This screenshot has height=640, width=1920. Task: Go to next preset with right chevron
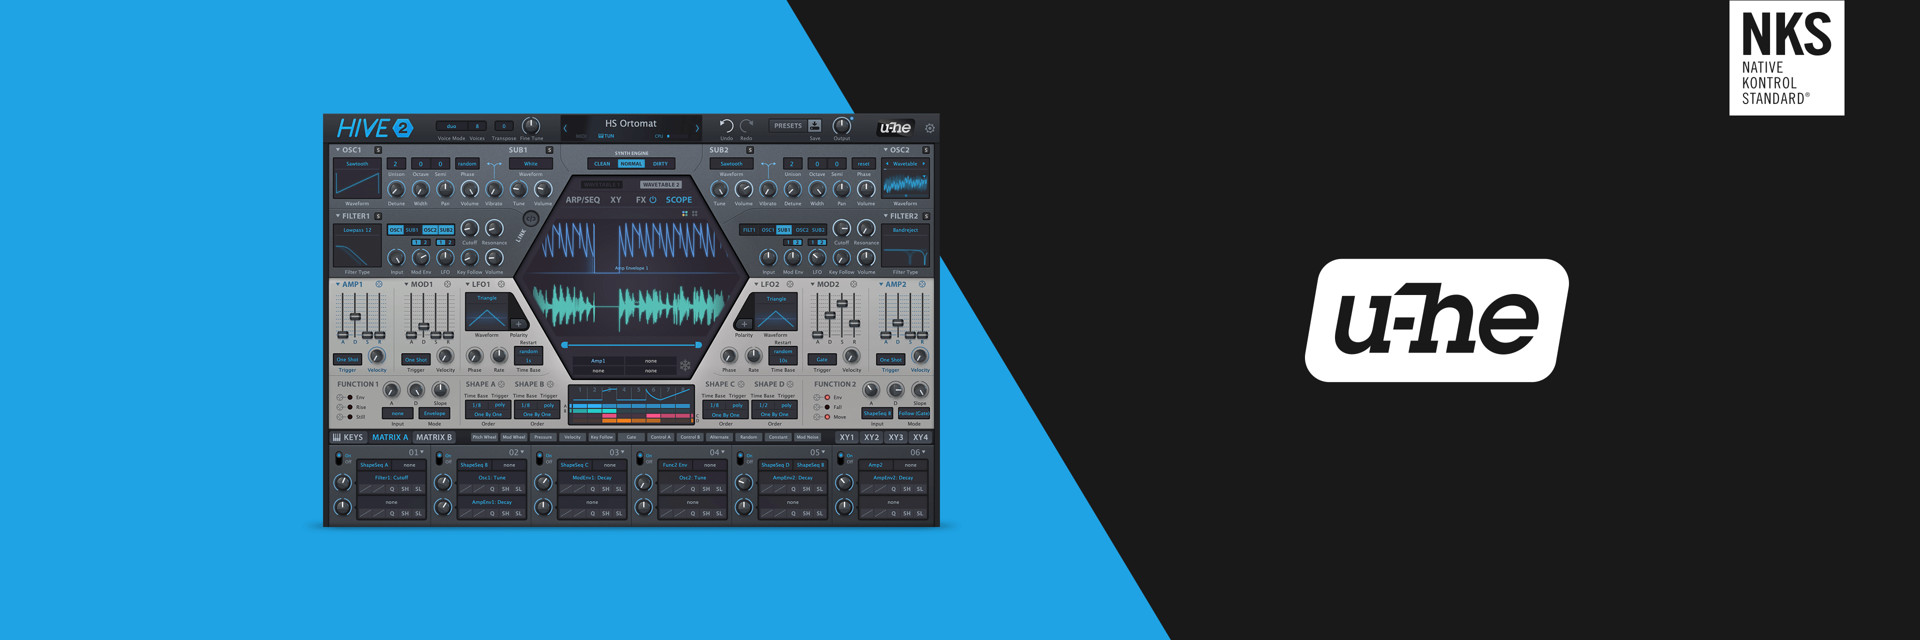click(x=697, y=128)
